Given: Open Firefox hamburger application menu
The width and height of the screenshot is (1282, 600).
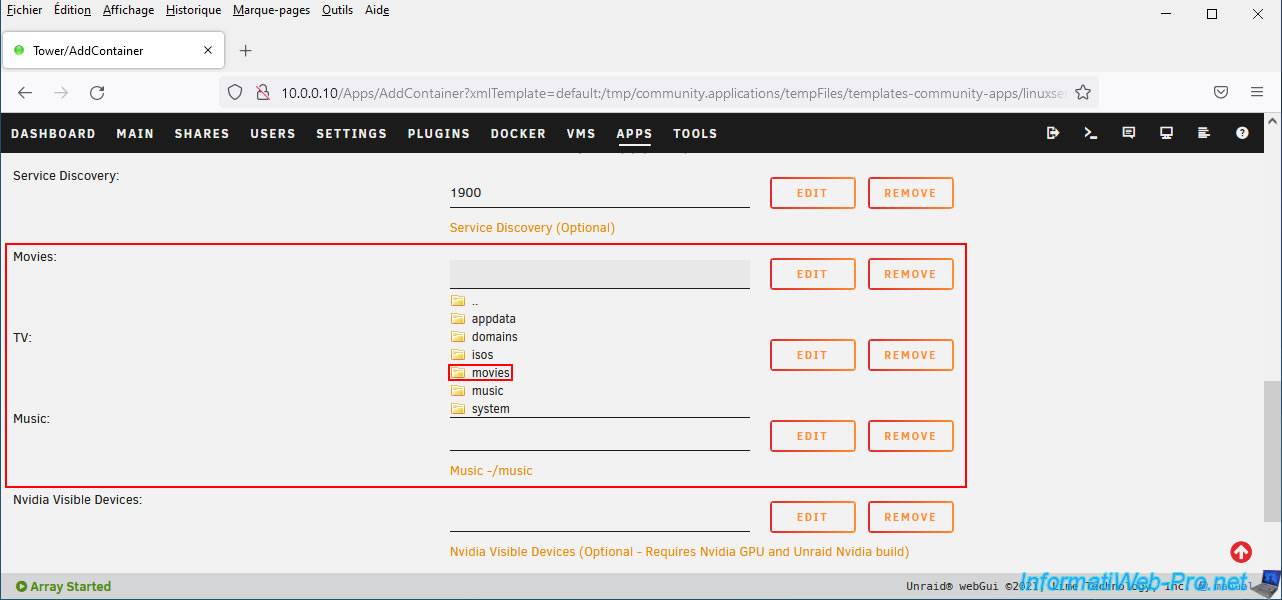Looking at the screenshot, I should pyautogui.click(x=1257, y=92).
